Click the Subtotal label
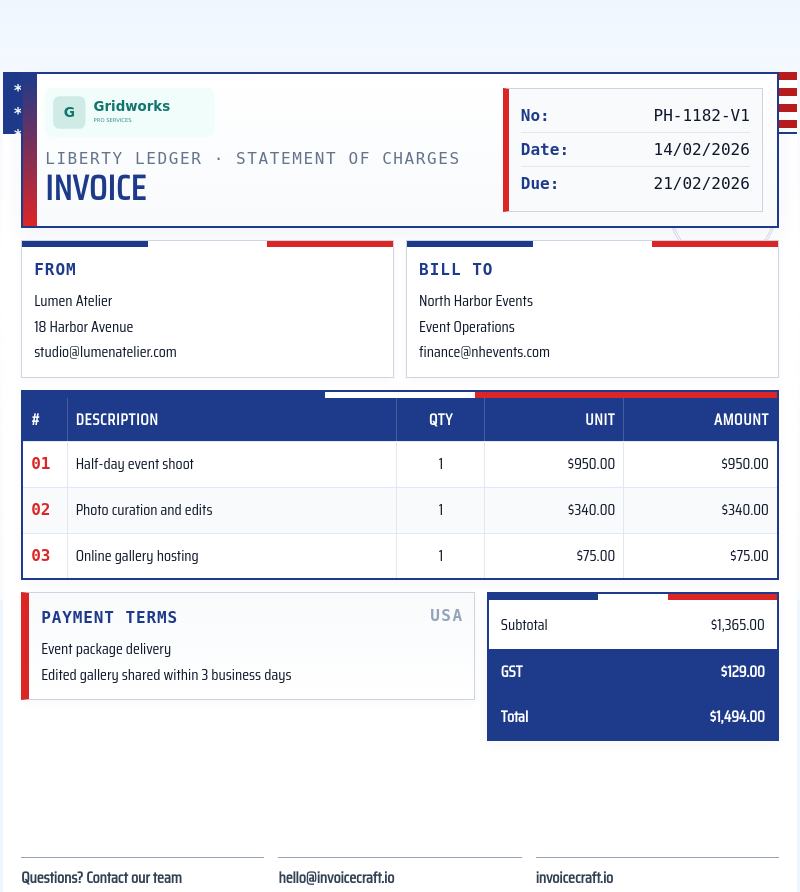This screenshot has height=892, width=800. pyautogui.click(x=524, y=625)
